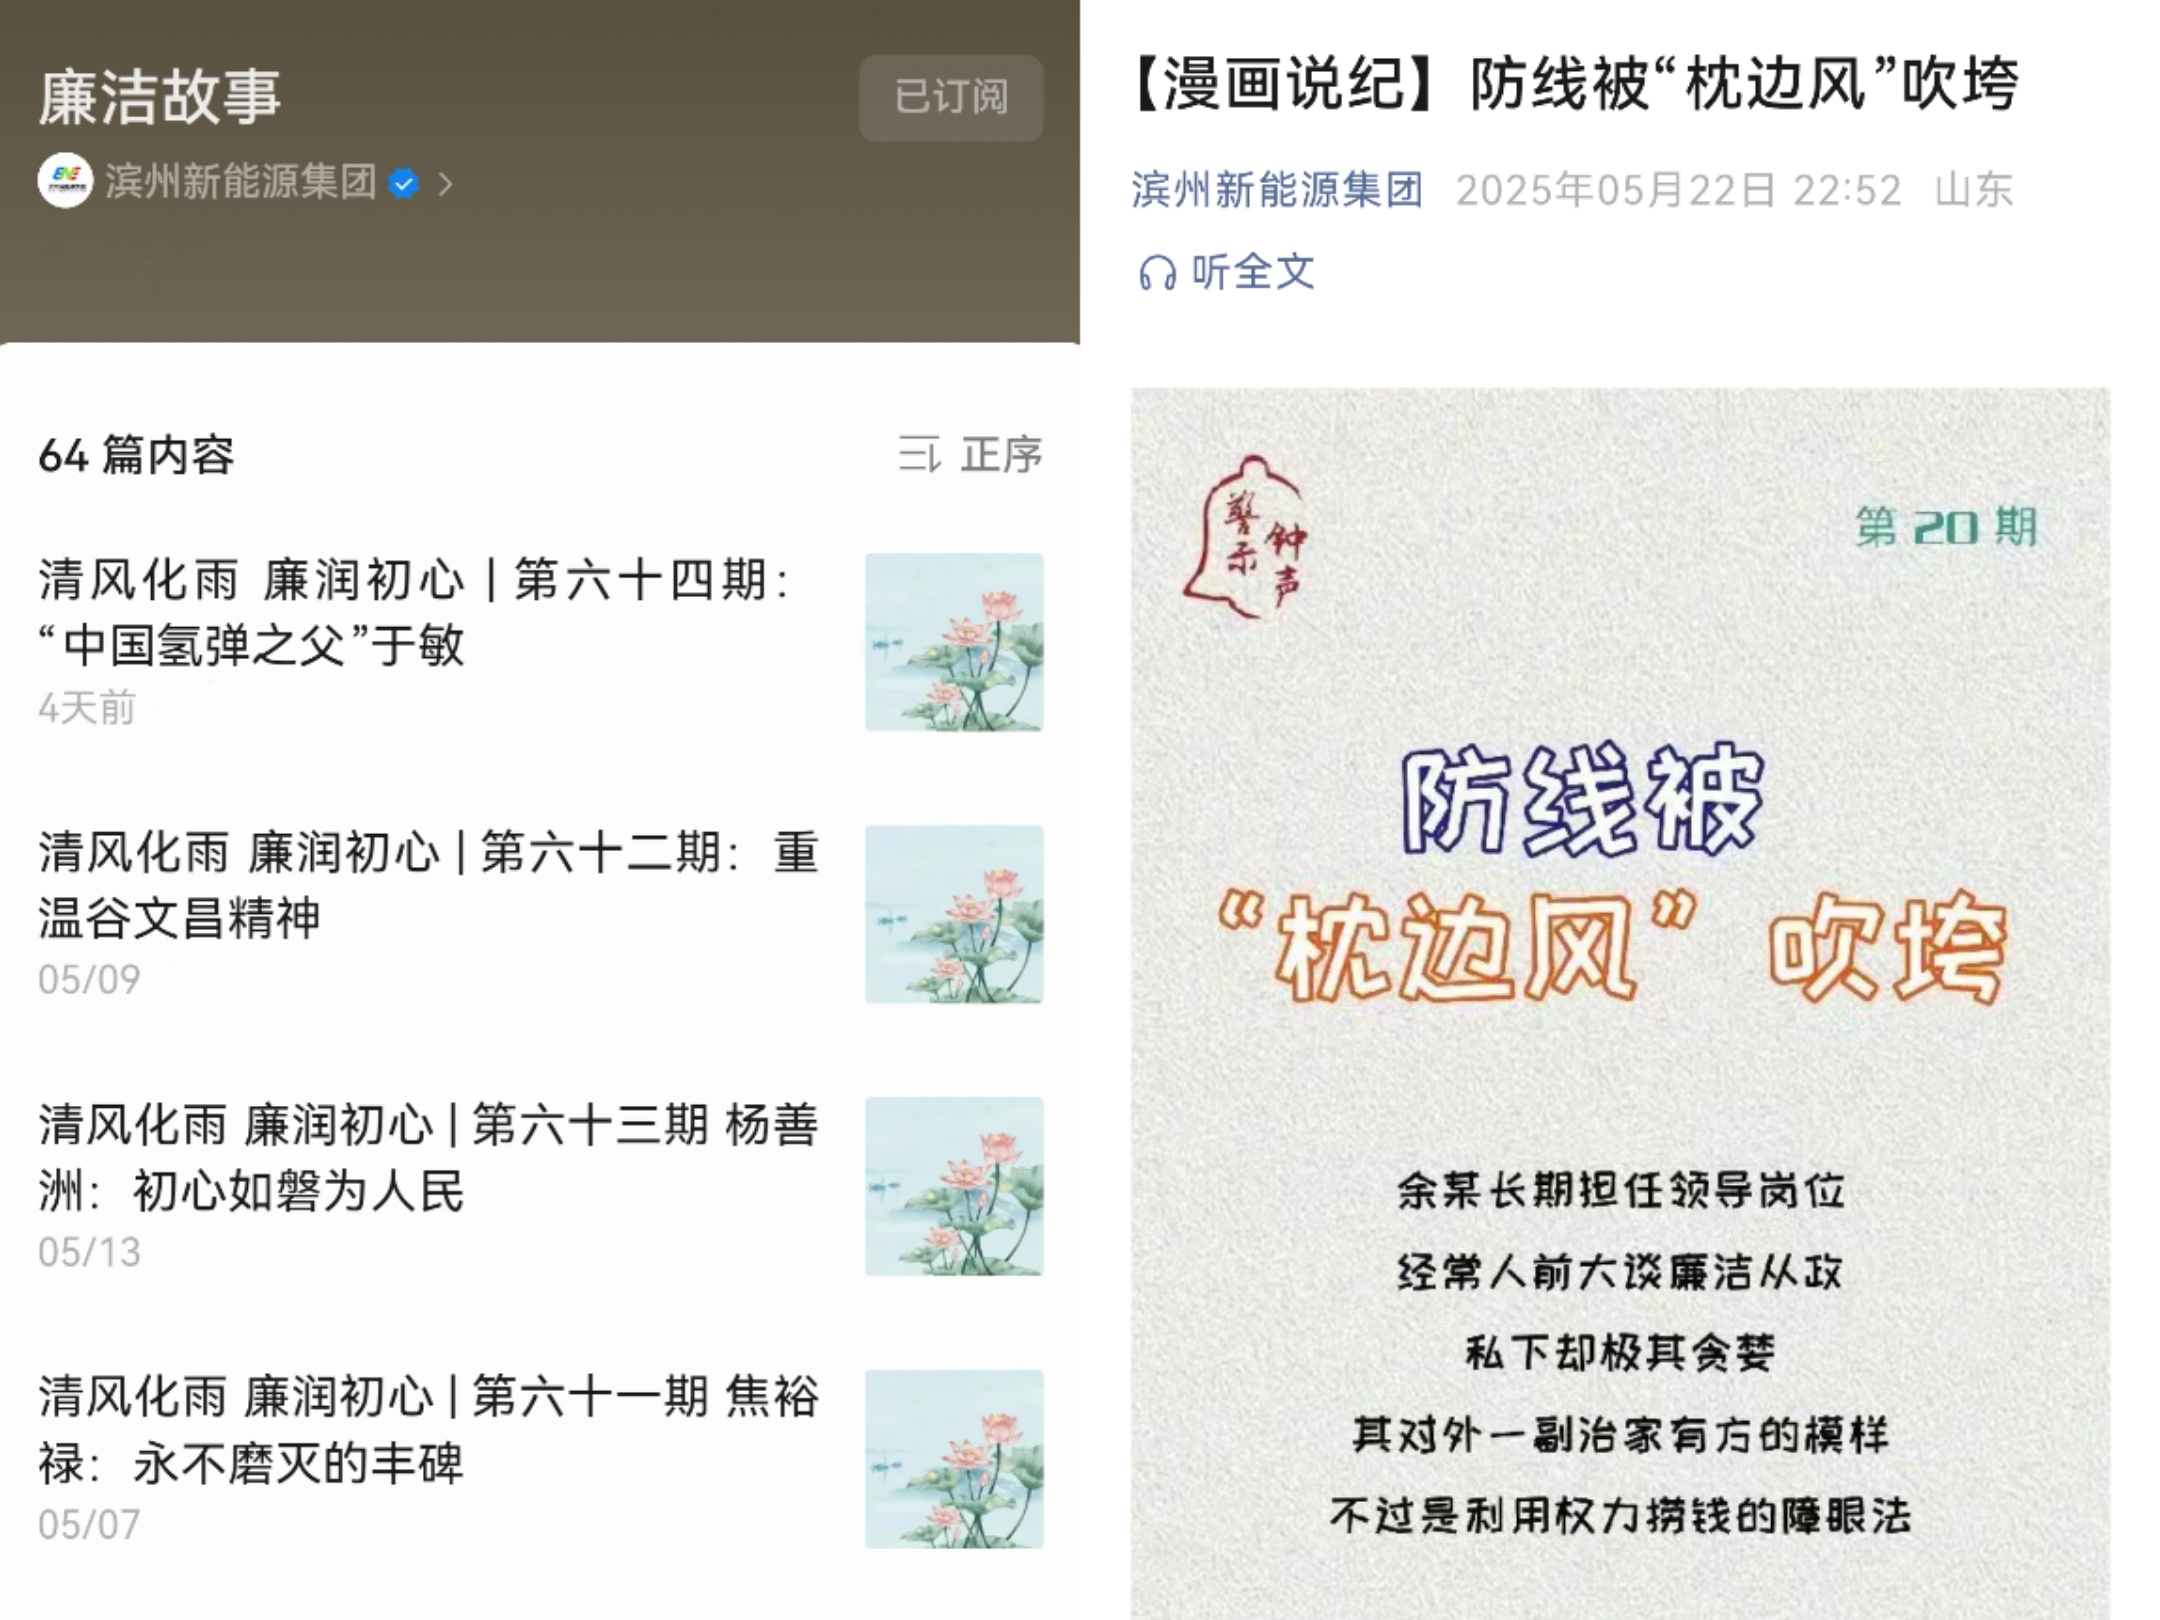
Task: Click lotus thumbnail of 第六十一期 article
Action: (954, 1459)
